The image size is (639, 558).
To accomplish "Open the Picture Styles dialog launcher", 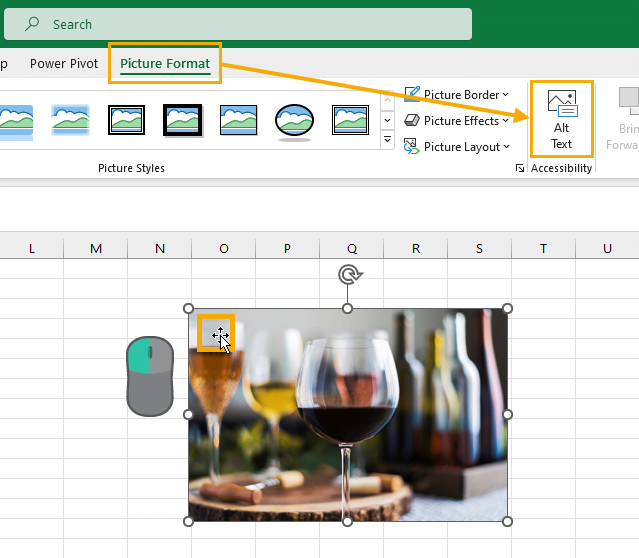I will click(x=520, y=168).
